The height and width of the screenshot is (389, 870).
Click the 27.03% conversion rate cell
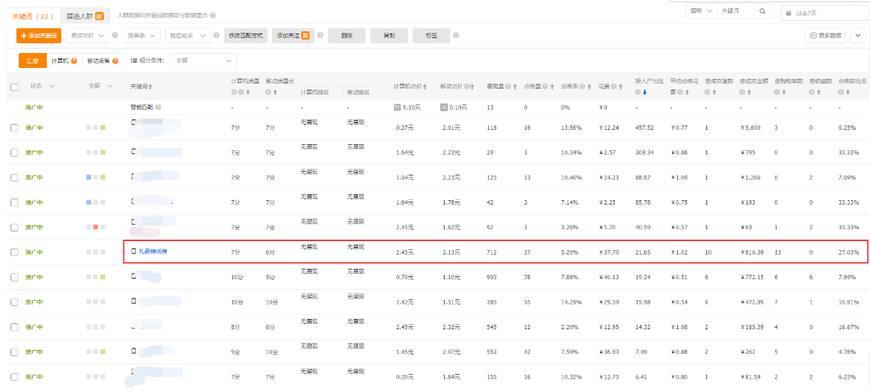pos(848,252)
